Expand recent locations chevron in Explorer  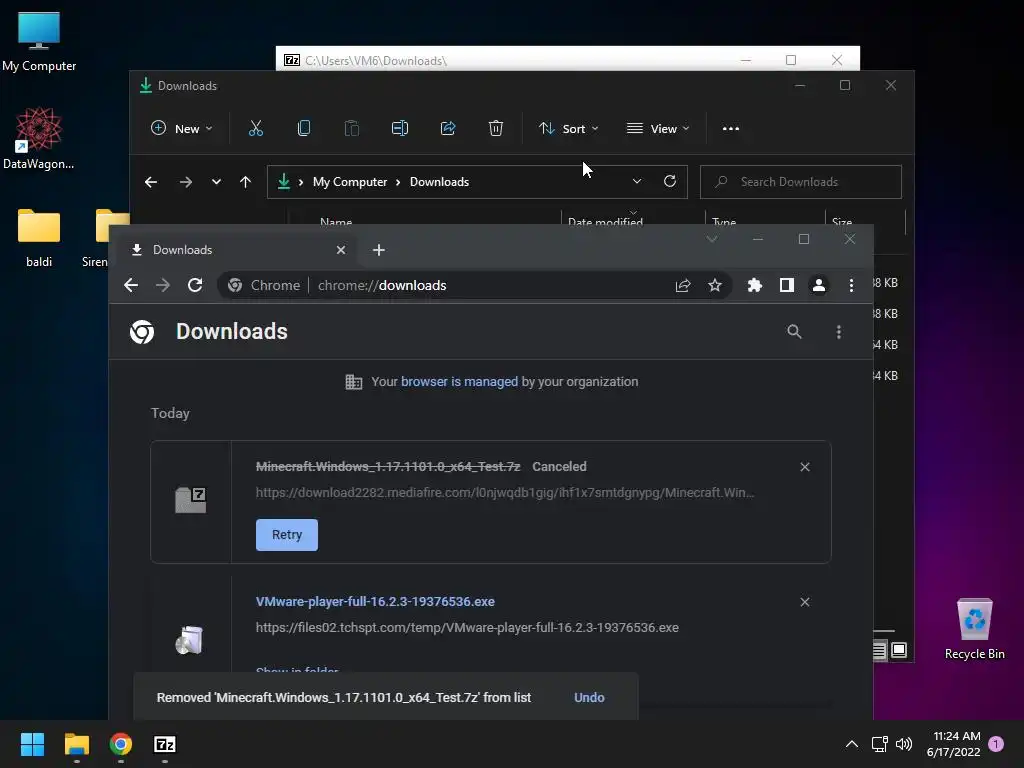point(216,182)
